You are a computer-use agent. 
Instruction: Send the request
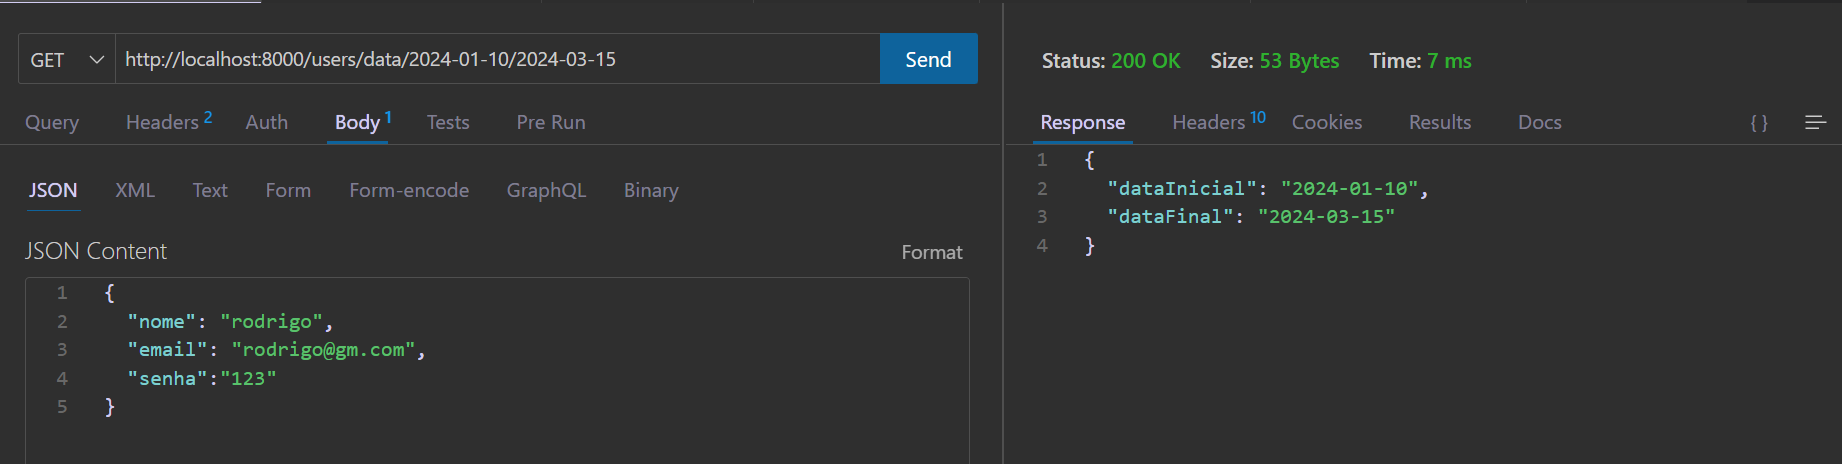(928, 59)
